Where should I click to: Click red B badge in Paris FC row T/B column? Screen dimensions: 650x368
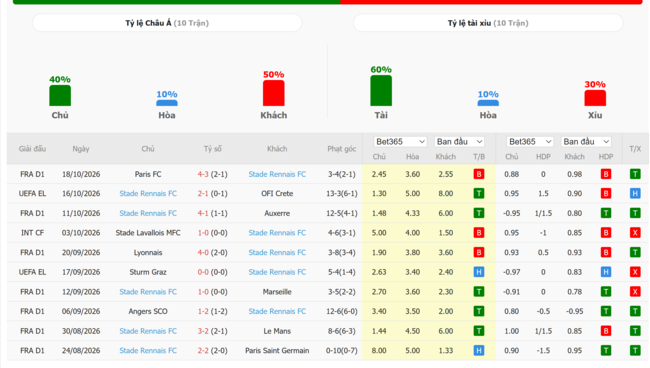coord(479,174)
